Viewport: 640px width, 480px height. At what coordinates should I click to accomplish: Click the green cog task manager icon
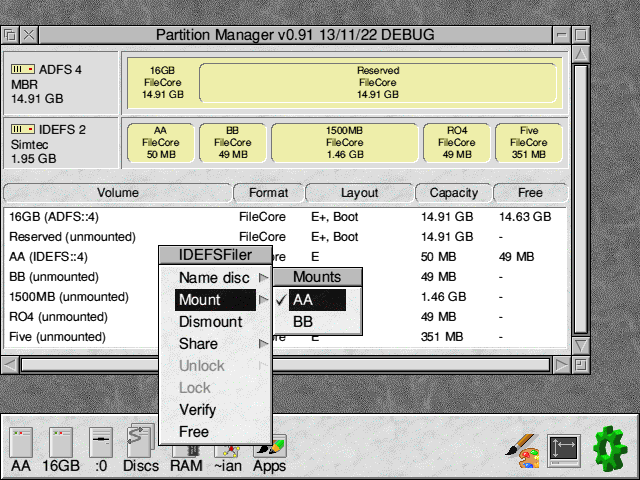click(610, 449)
